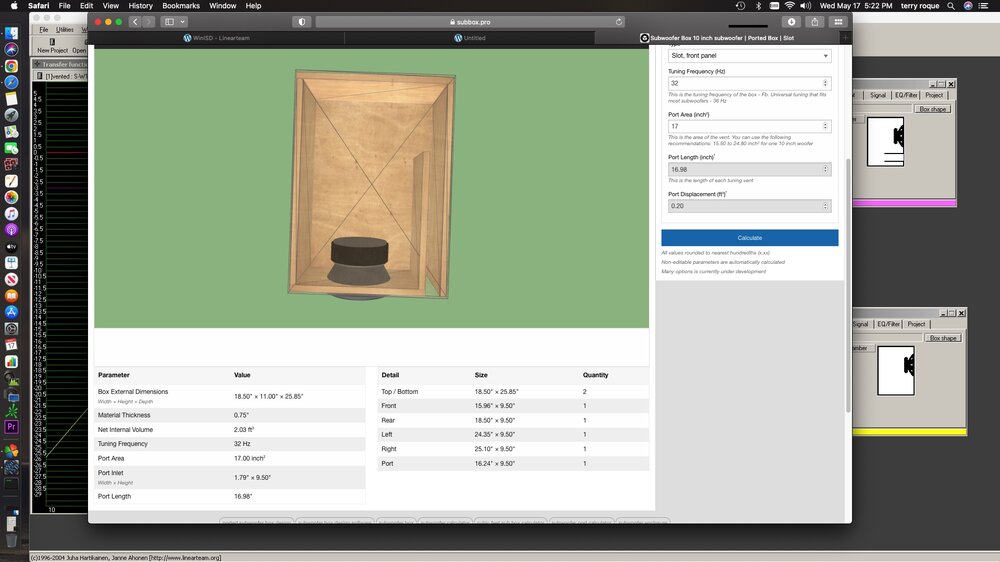Click the Port Length field showing 16.98

click(x=749, y=169)
